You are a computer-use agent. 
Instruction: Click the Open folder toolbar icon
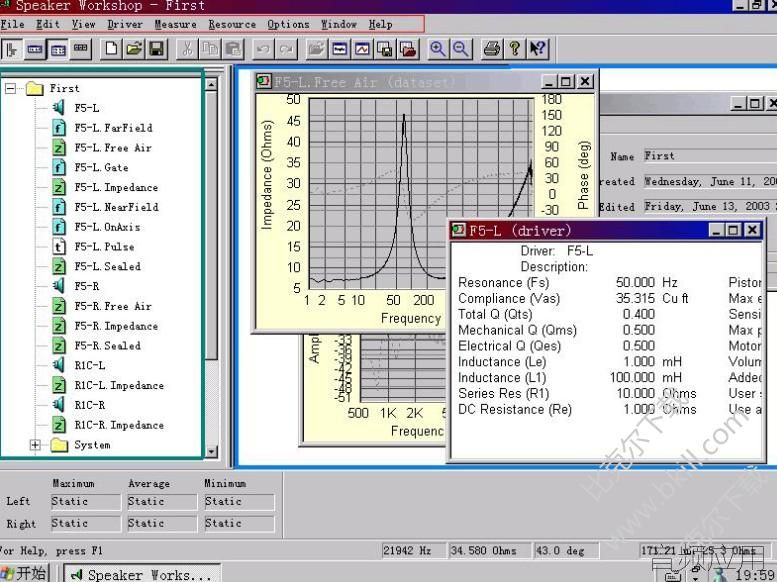(134, 49)
